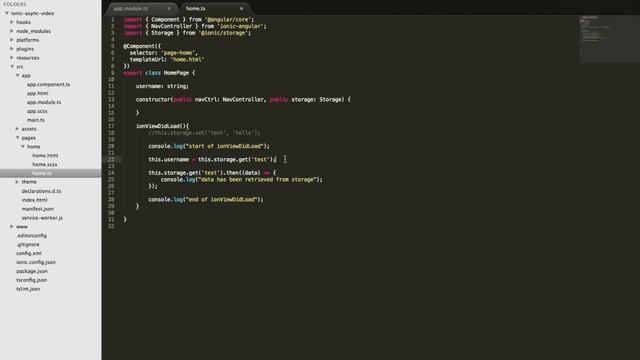
Task: Expand the hooks folder
Action: pos(12,22)
